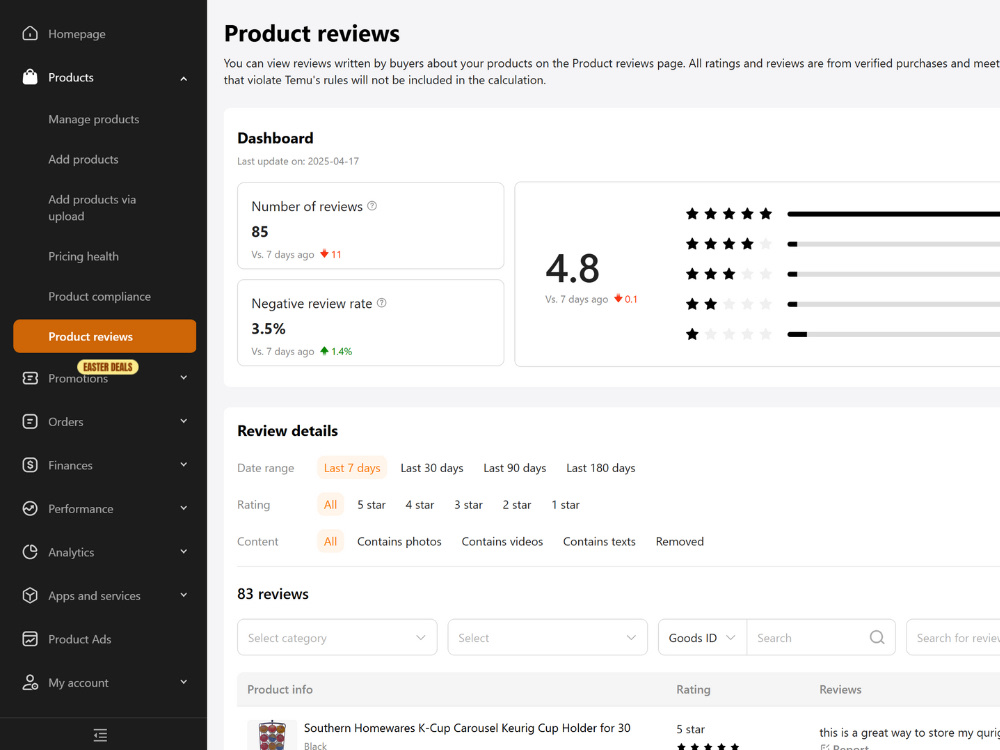Click the Number of reviews card
The image size is (1000, 750).
(x=371, y=226)
